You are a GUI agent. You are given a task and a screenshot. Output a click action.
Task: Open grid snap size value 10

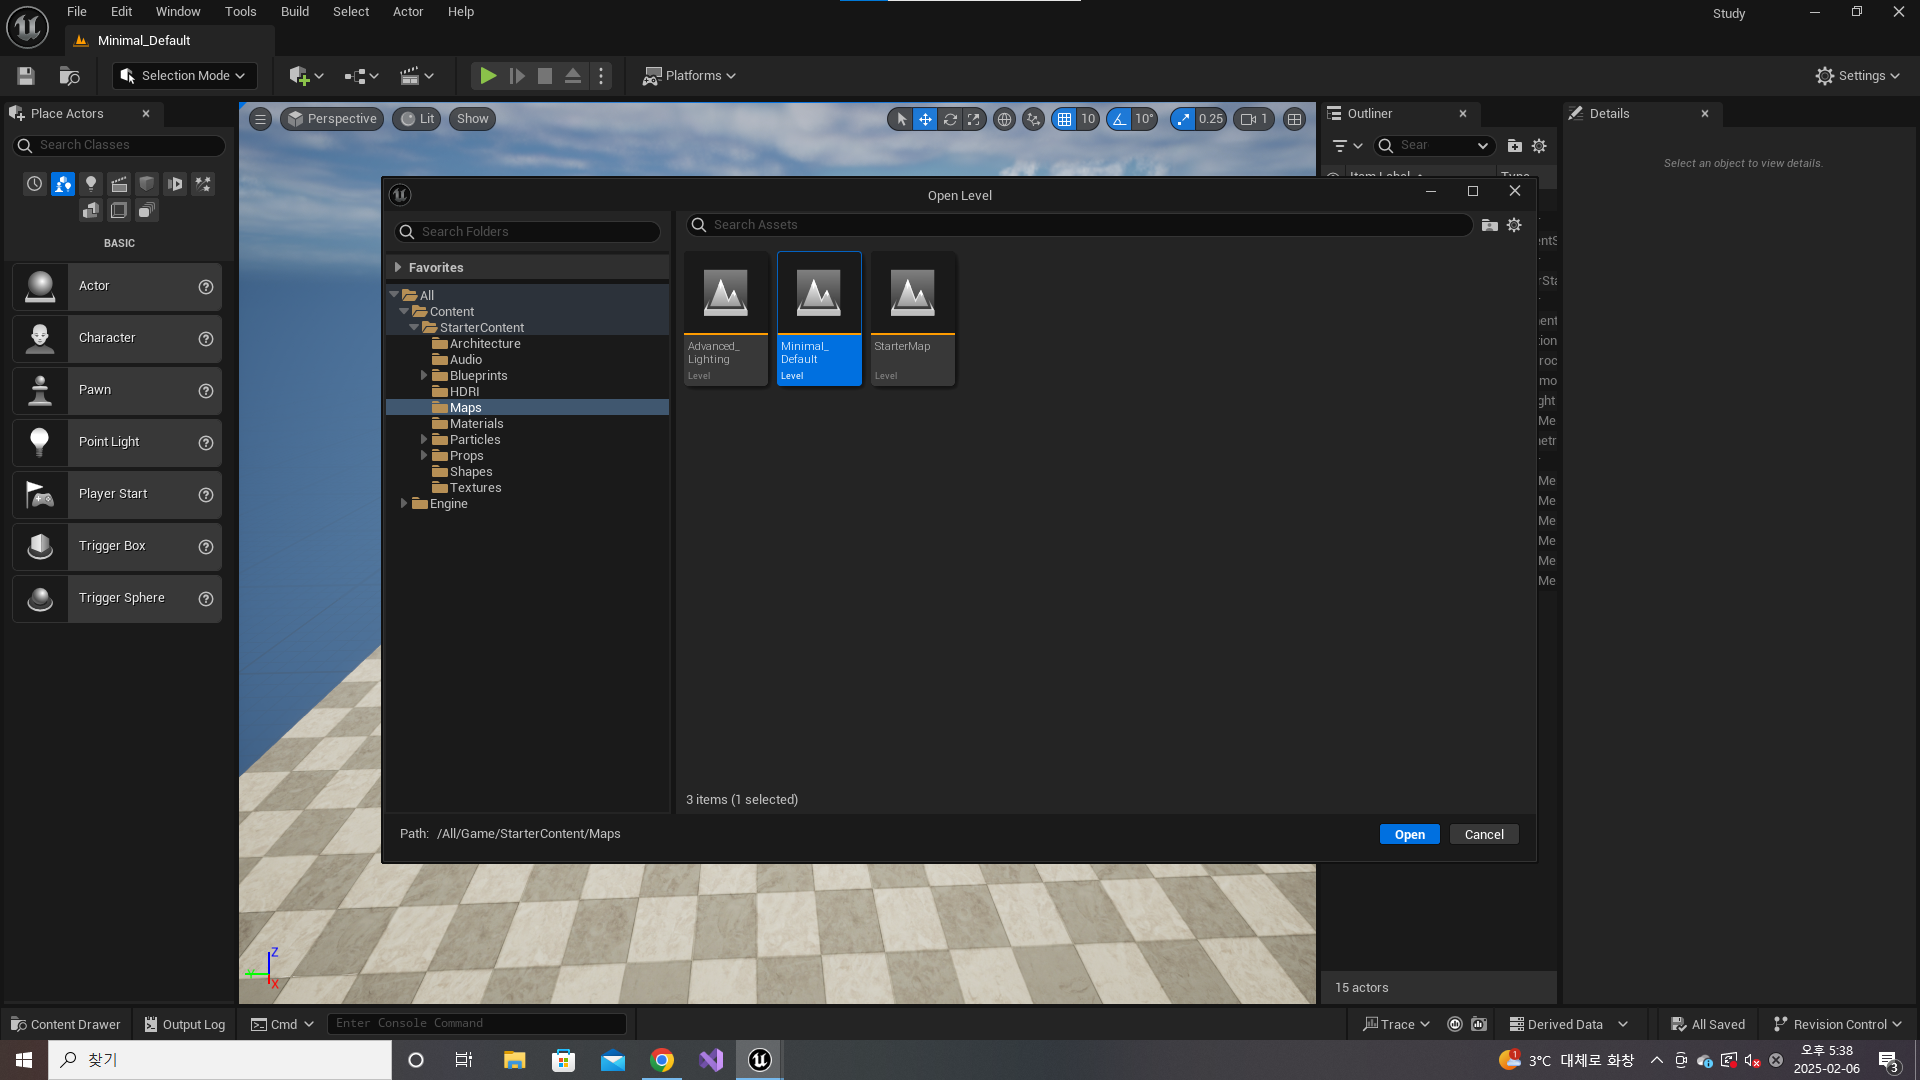[1088, 119]
